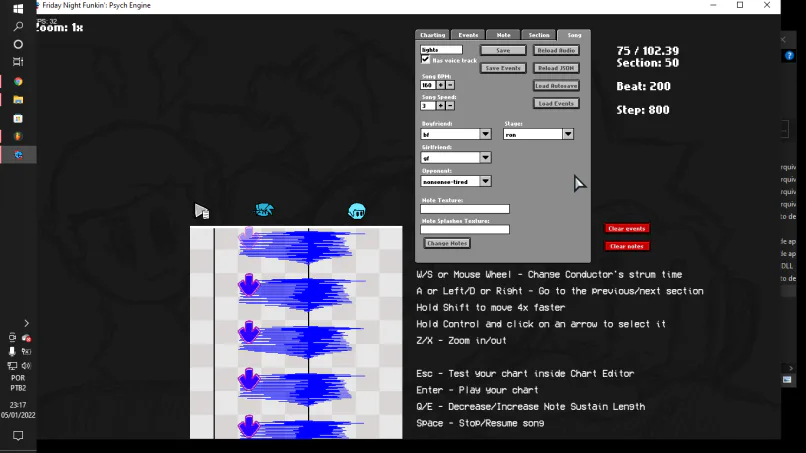Open File Explorer from the taskbar

[18, 100]
